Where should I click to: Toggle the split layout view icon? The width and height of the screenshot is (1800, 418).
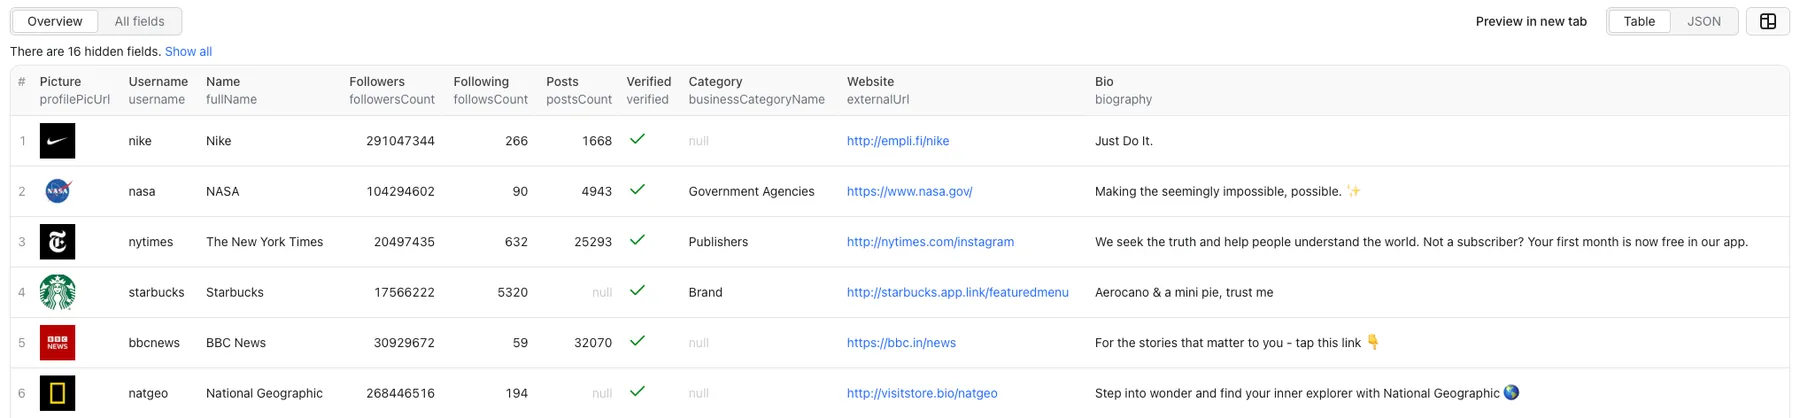pyautogui.click(x=1767, y=21)
